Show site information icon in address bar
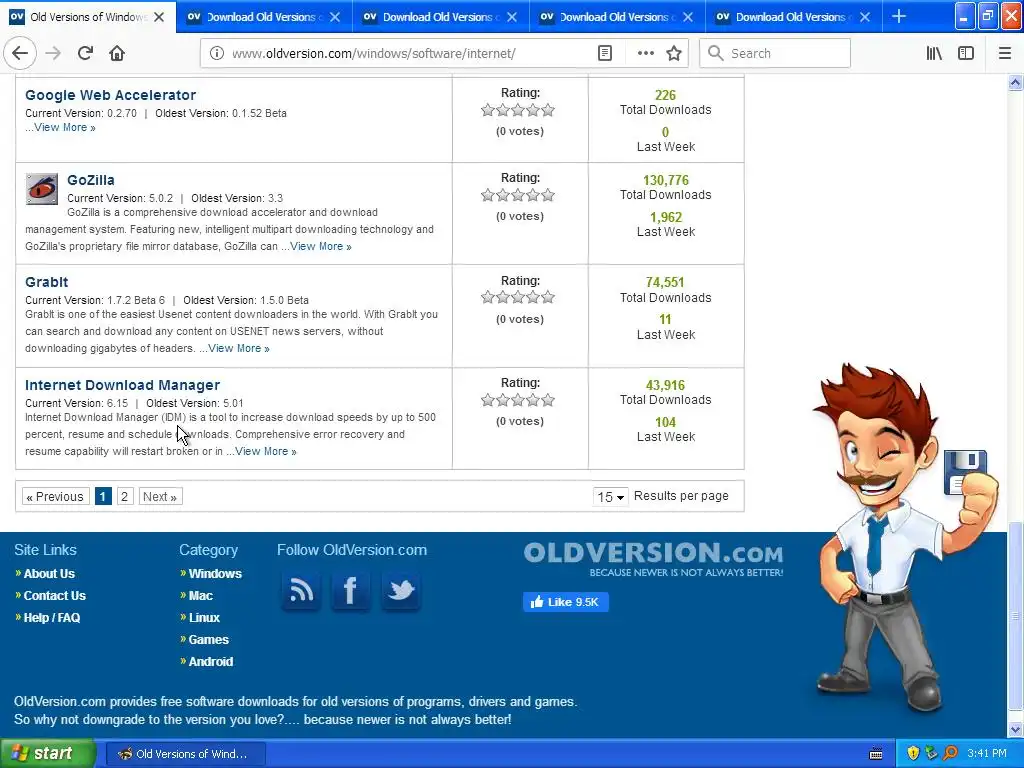 [x=217, y=54]
